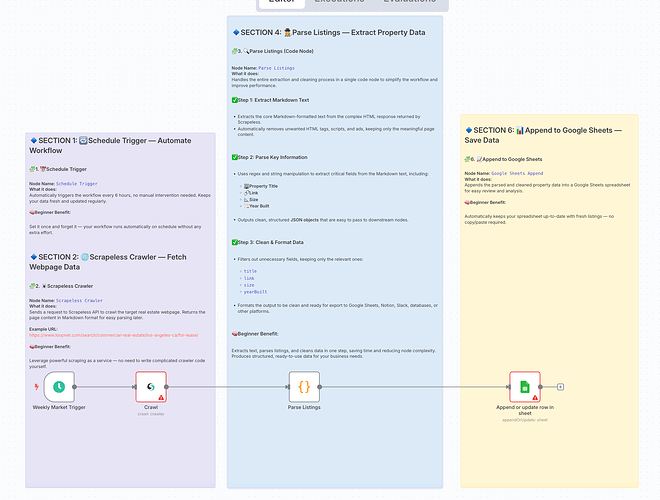This screenshot has height=500, width=660.
Task: Select SECTION 4 Parse Listings heading
Action: [329, 32]
